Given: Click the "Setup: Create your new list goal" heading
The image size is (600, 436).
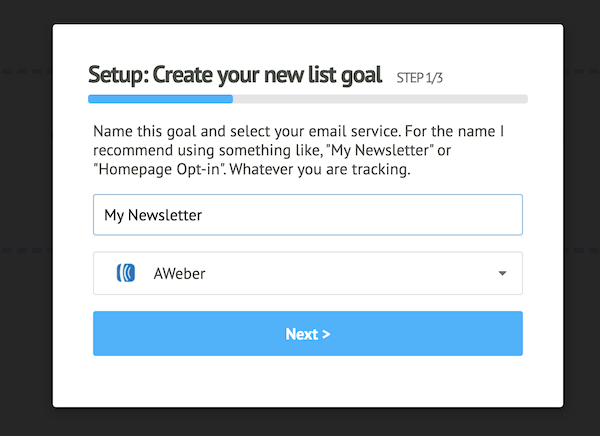Looking at the screenshot, I should [235, 75].
